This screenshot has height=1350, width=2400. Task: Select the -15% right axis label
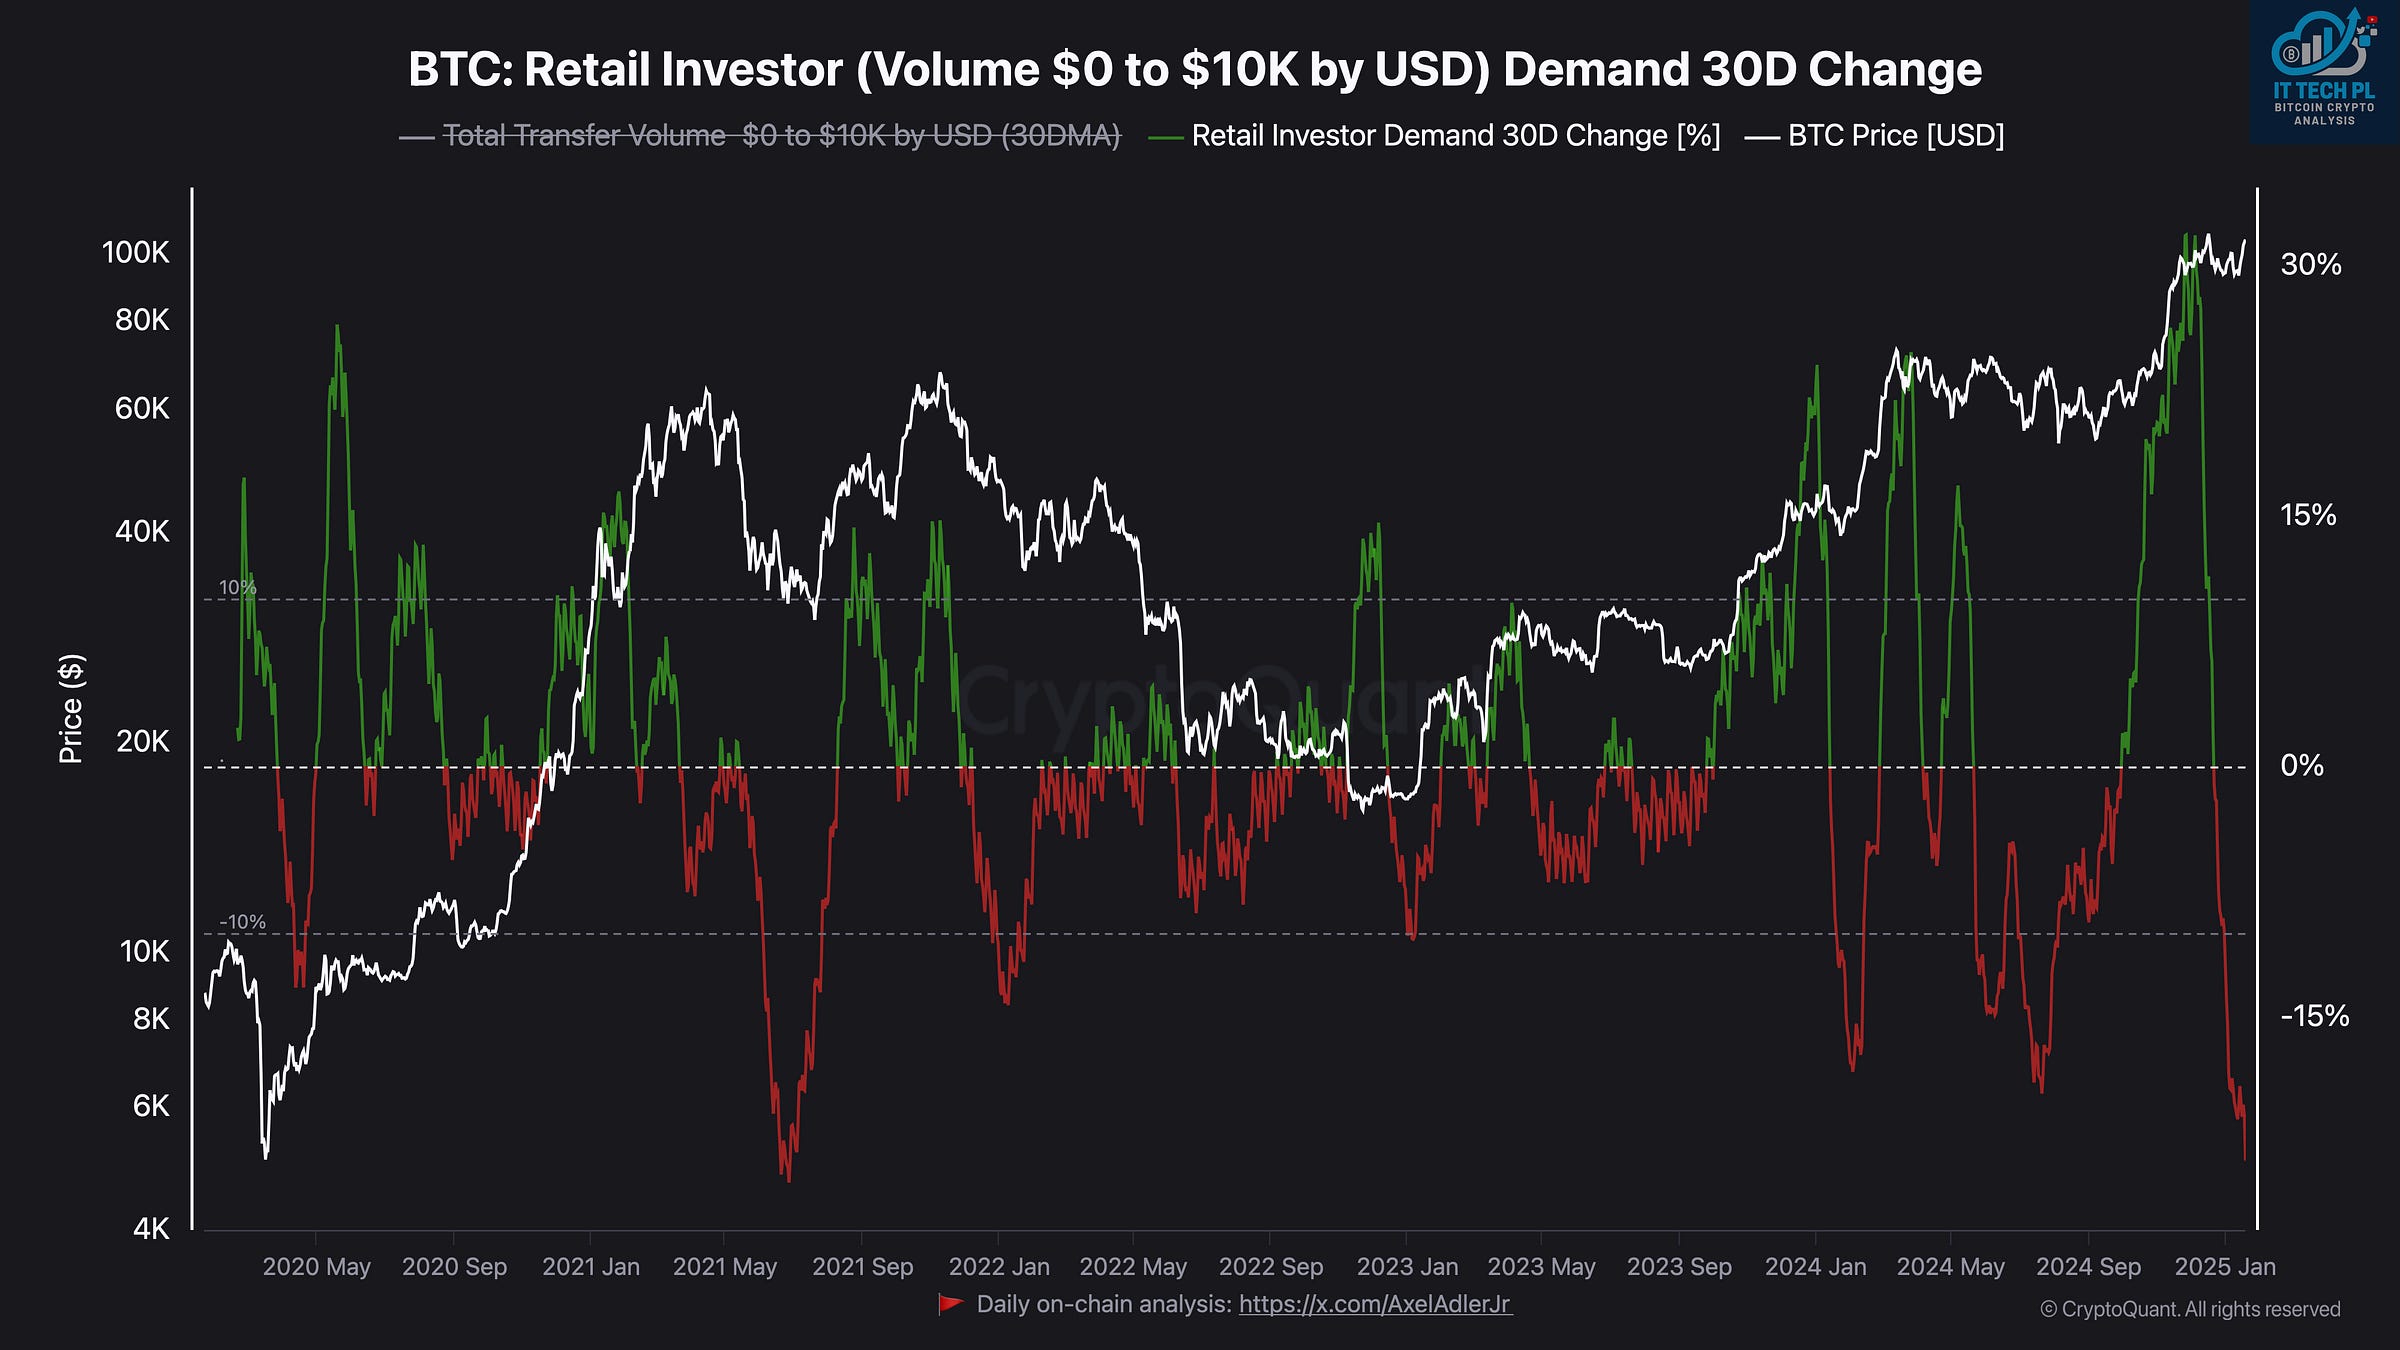(x=2315, y=1016)
